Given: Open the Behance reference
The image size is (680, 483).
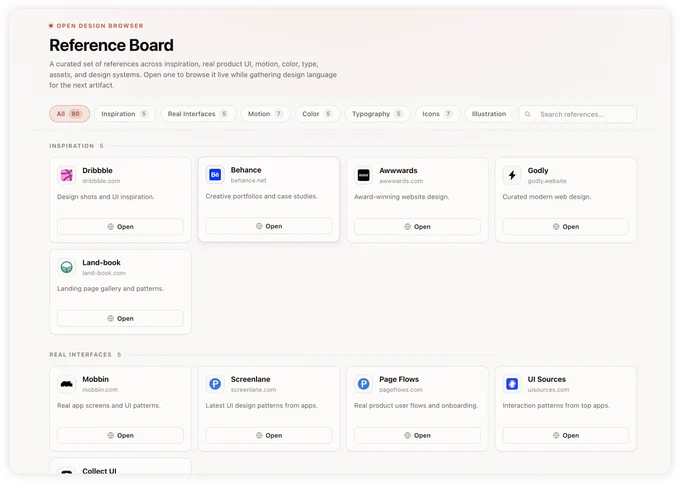Looking at the screenshot, I should point(269,226).
